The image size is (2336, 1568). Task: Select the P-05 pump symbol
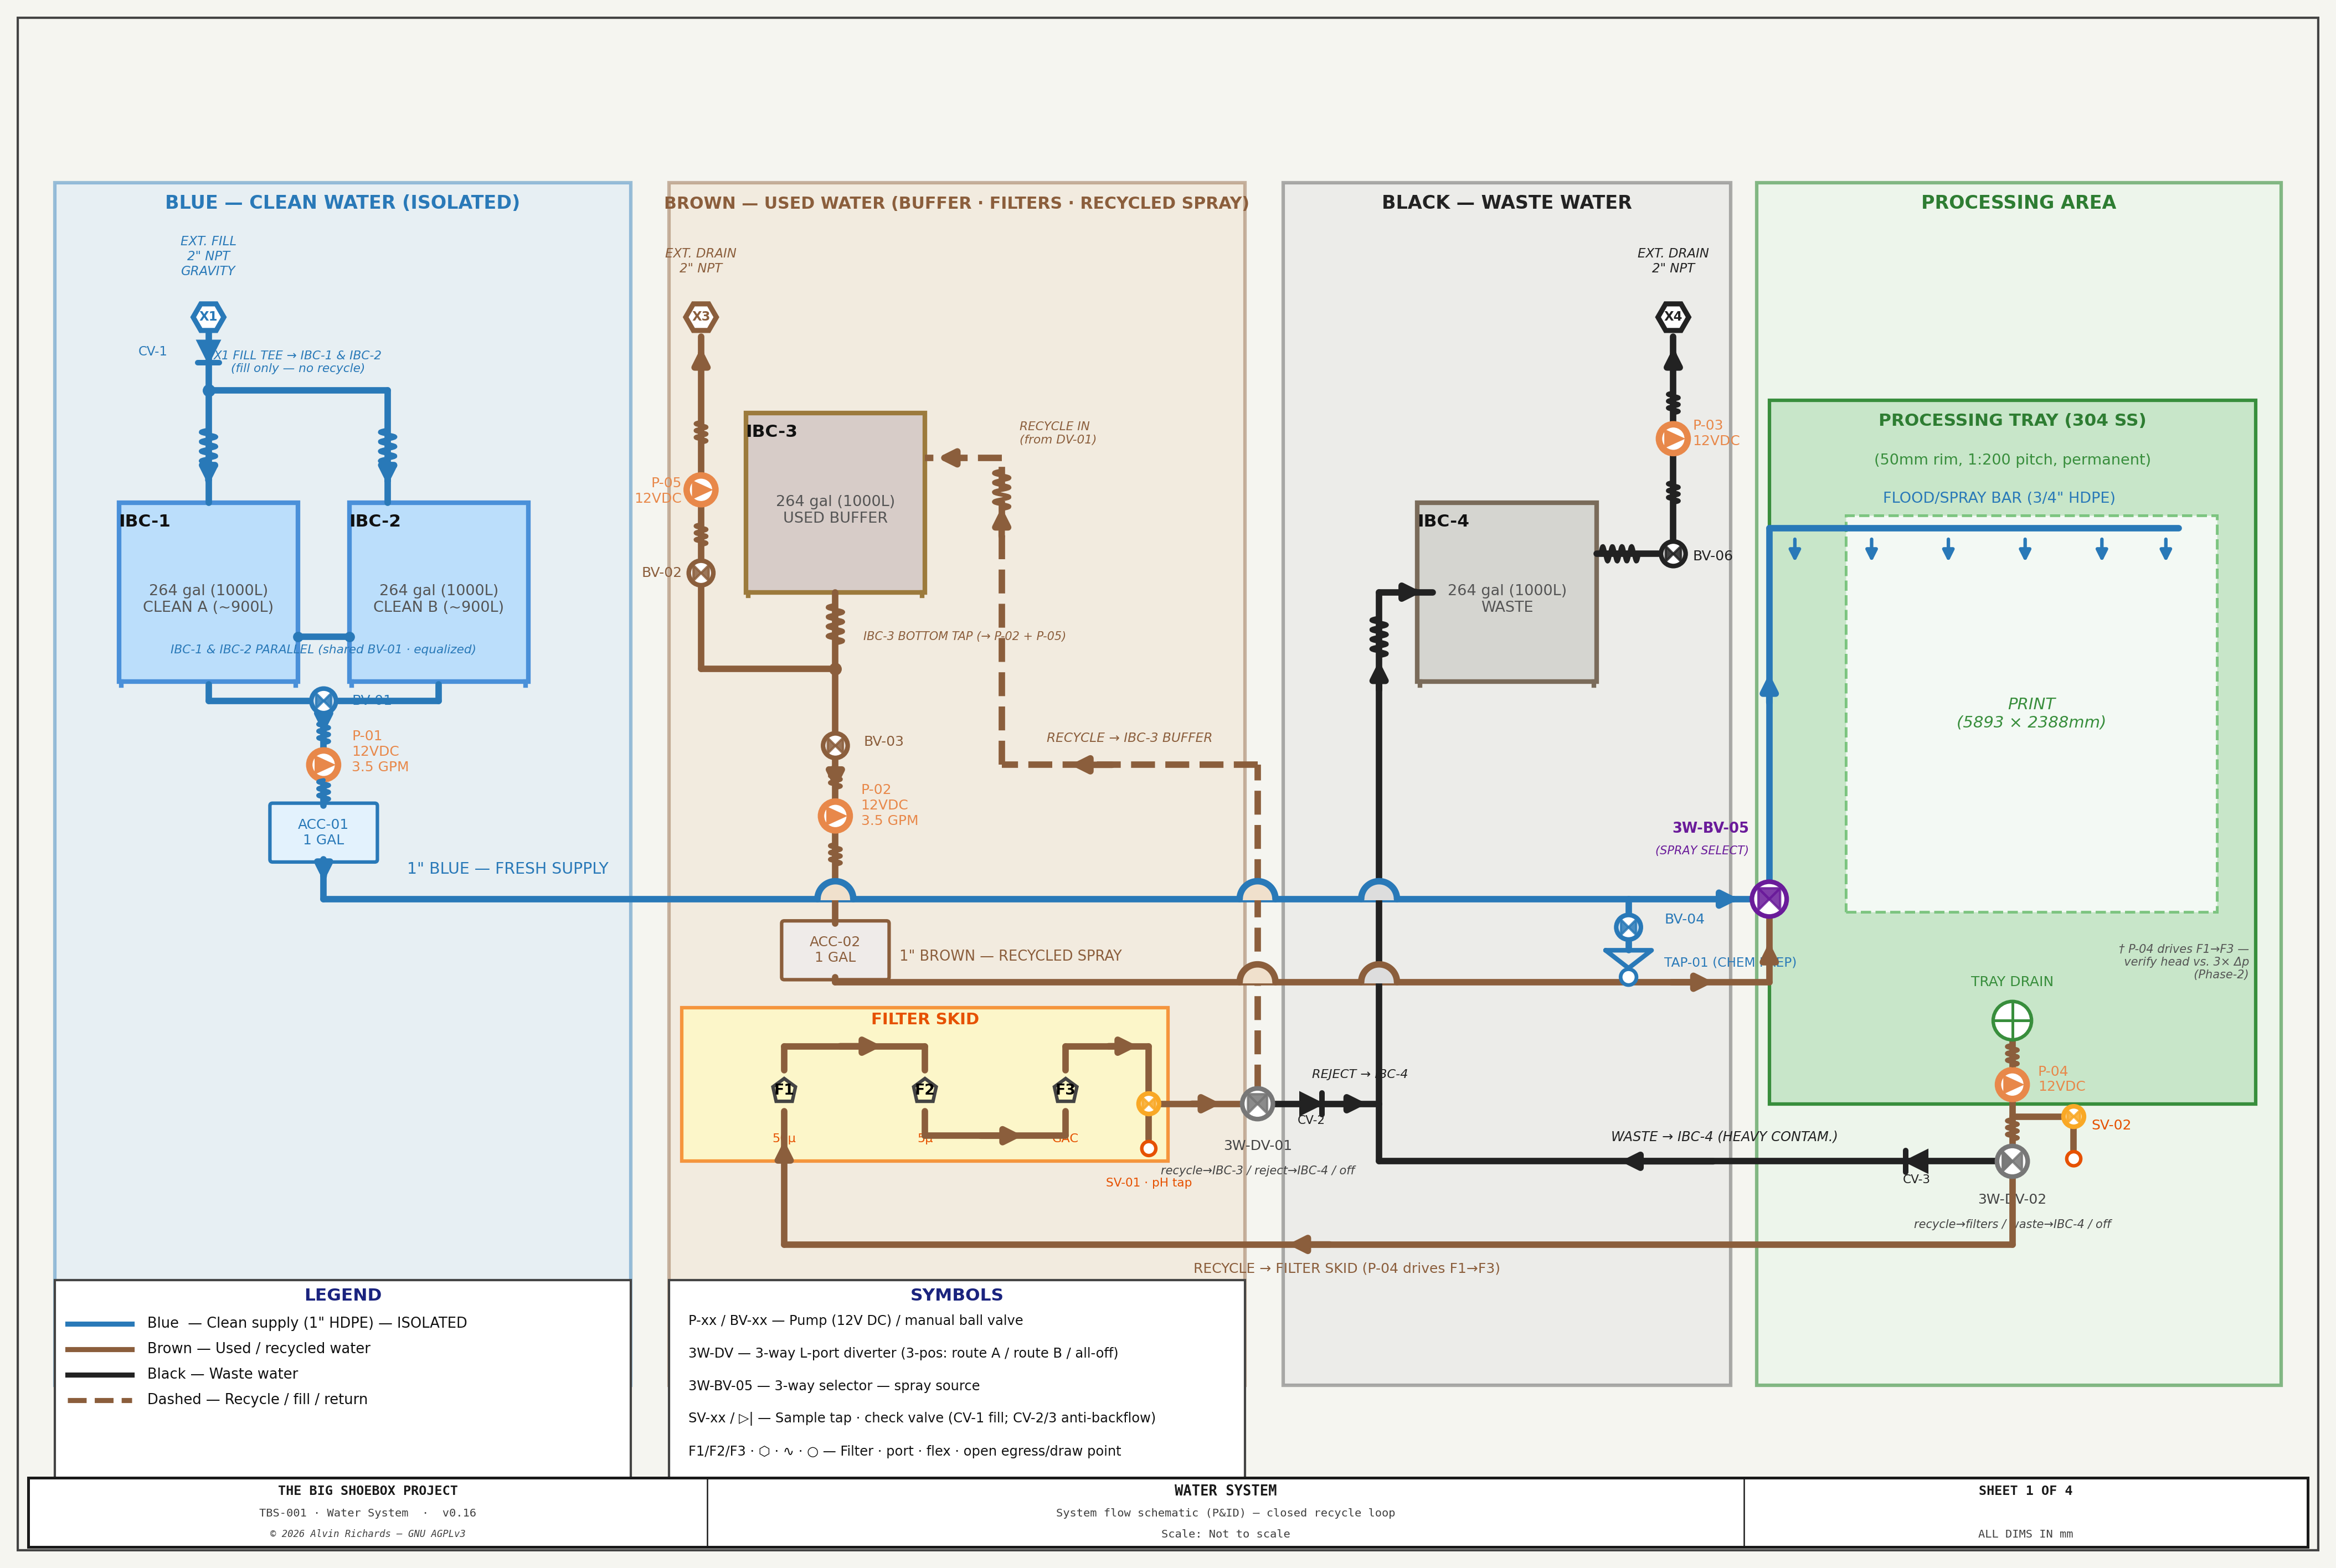(701, 490)
